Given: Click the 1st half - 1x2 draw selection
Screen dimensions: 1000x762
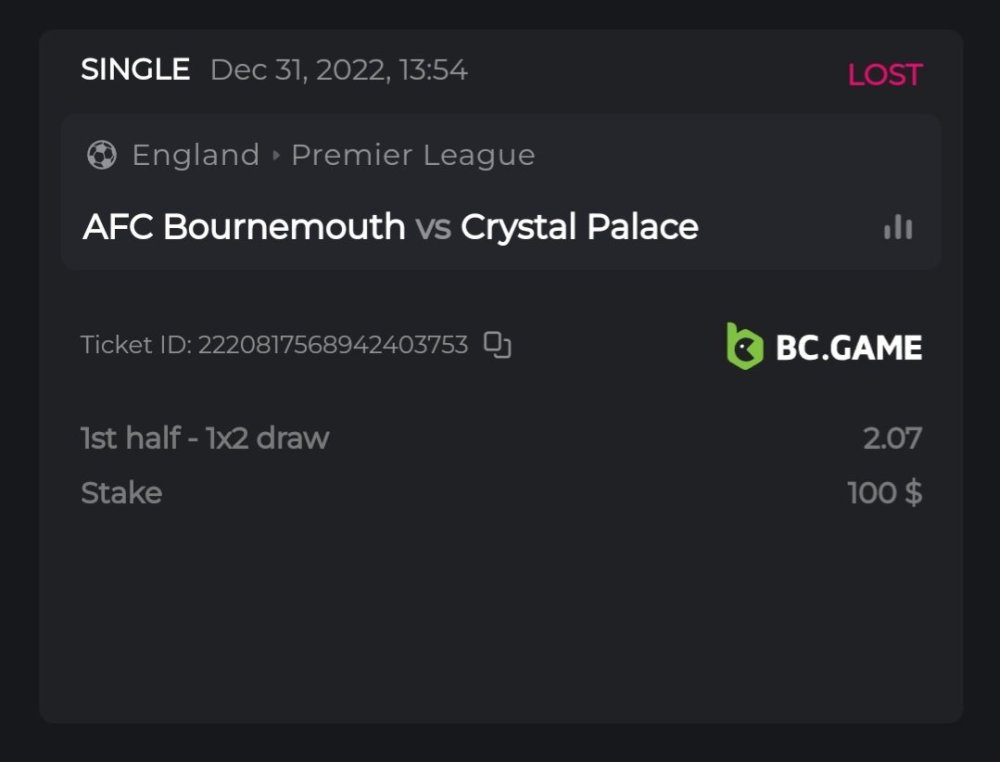Looking at the screenshot, I should 205,438.
